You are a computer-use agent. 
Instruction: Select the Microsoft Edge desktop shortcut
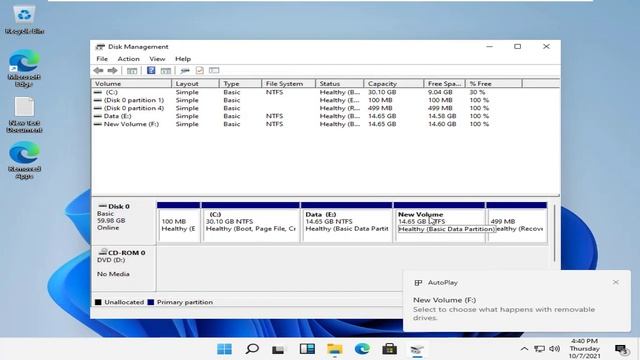(x=24, y=68)
